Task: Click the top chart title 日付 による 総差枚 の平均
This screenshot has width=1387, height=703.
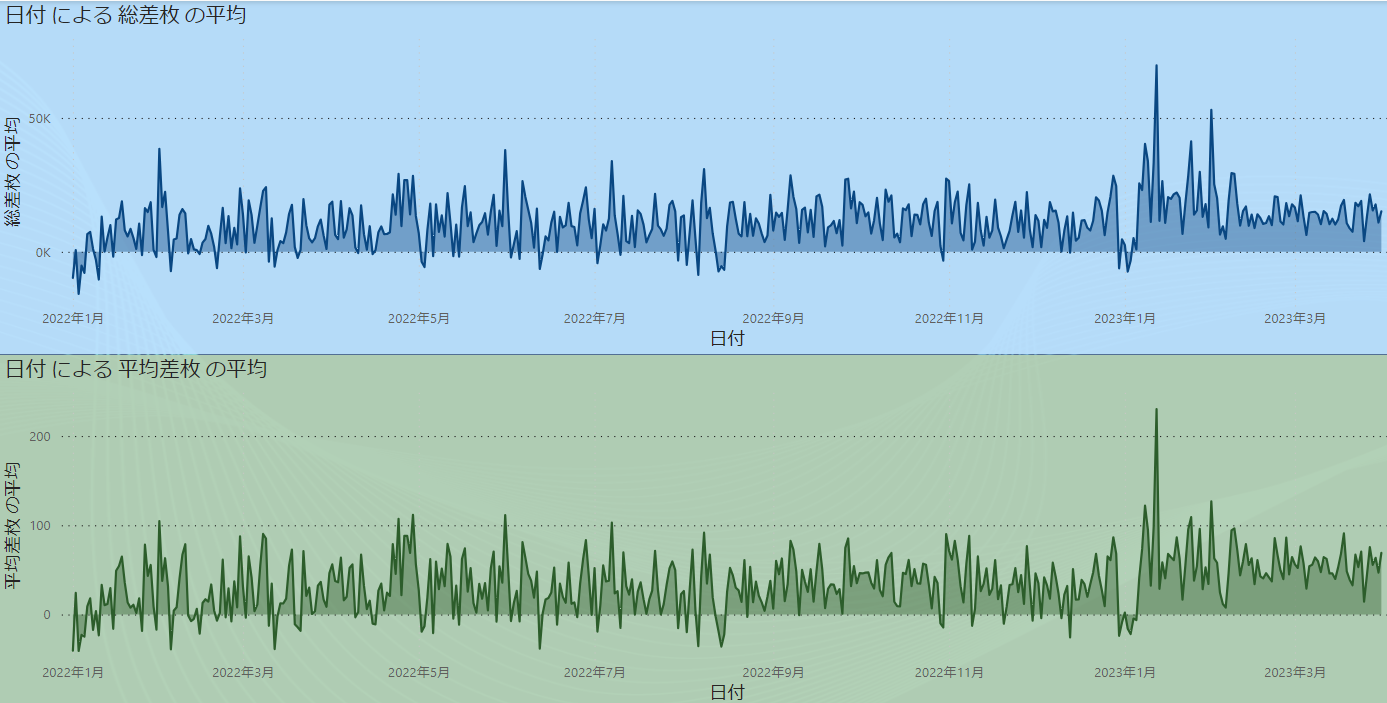Action: click(126, 15)
